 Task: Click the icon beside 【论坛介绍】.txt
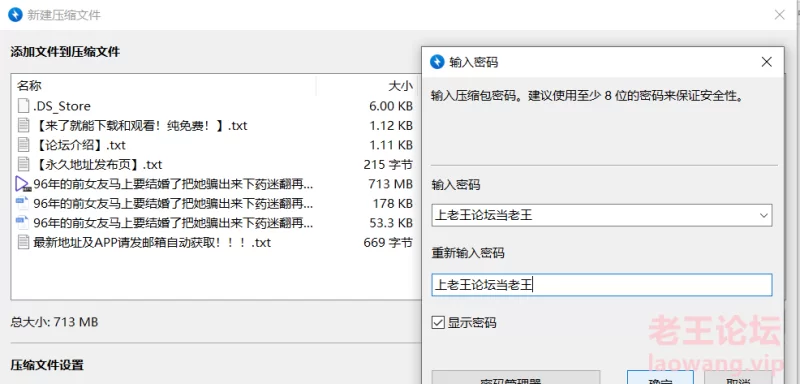(23, 145)
